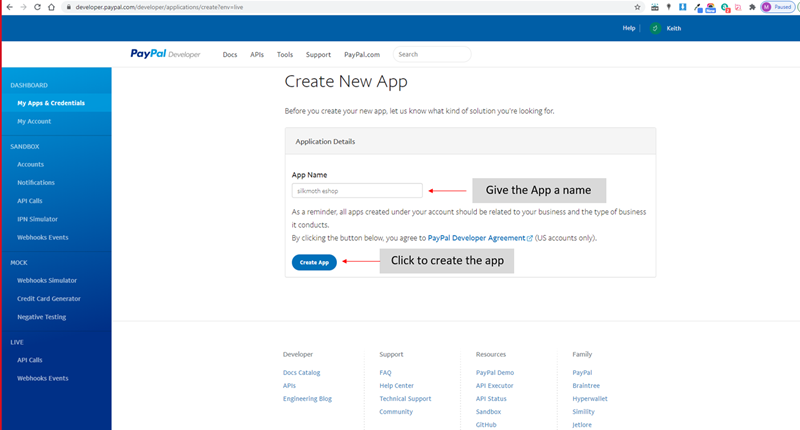800x430 pixels.
Task: Open Docs Catalog footer link
Action: (302, 373)
